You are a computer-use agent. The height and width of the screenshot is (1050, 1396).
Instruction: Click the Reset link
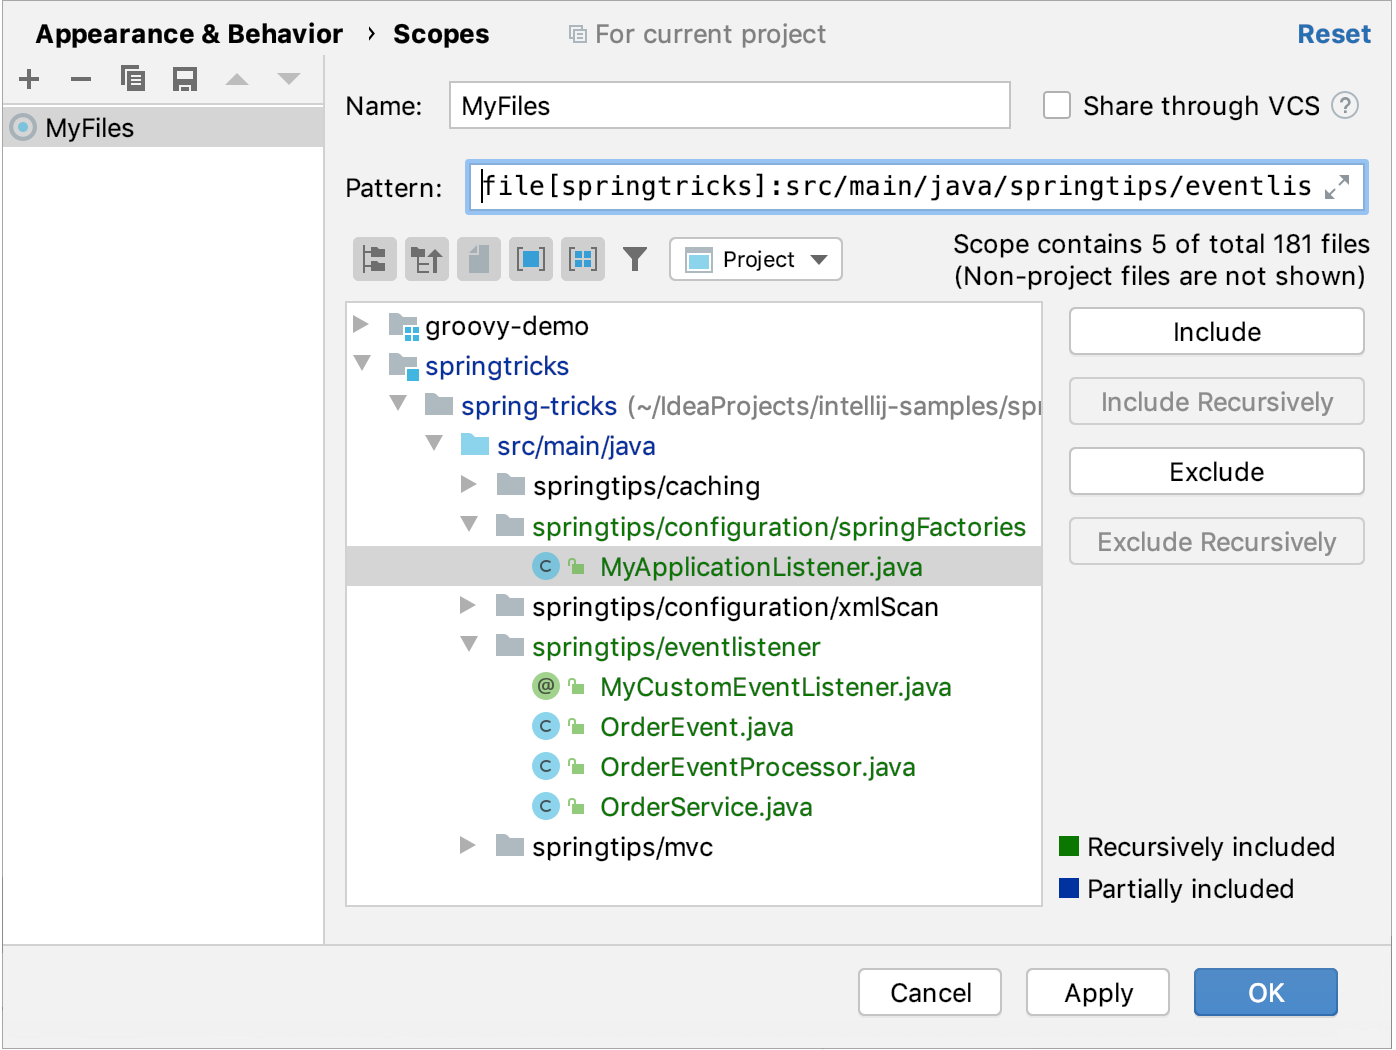[x=1333, y=34]
